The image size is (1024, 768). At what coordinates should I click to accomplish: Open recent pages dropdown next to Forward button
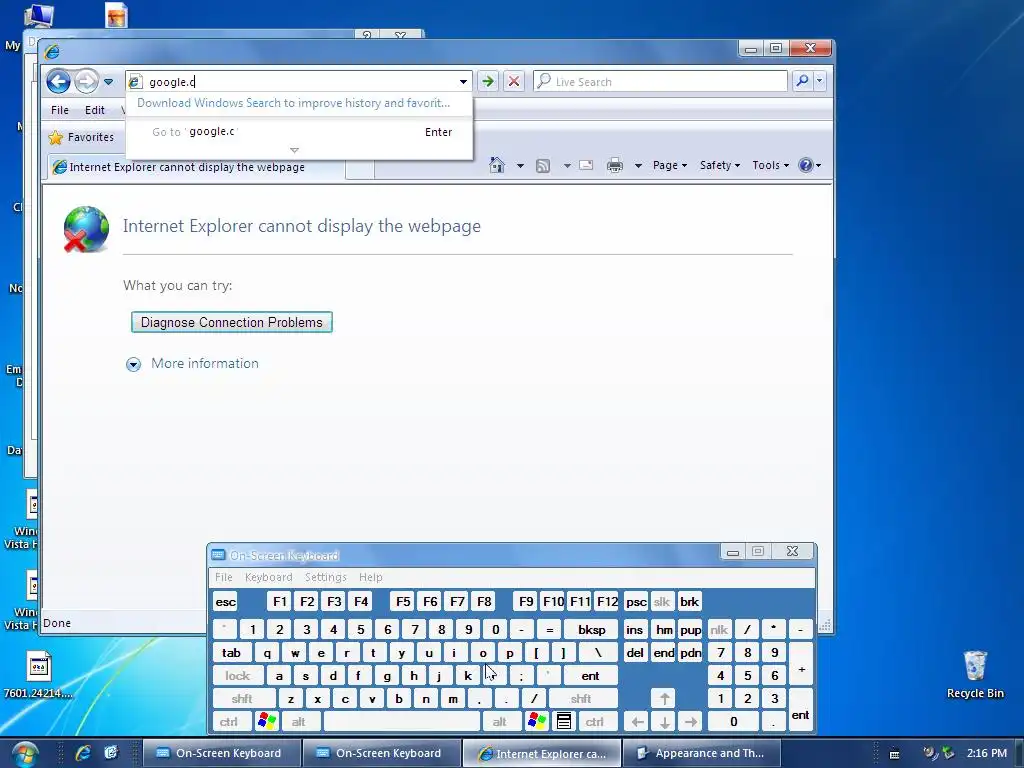click(108, 82)
